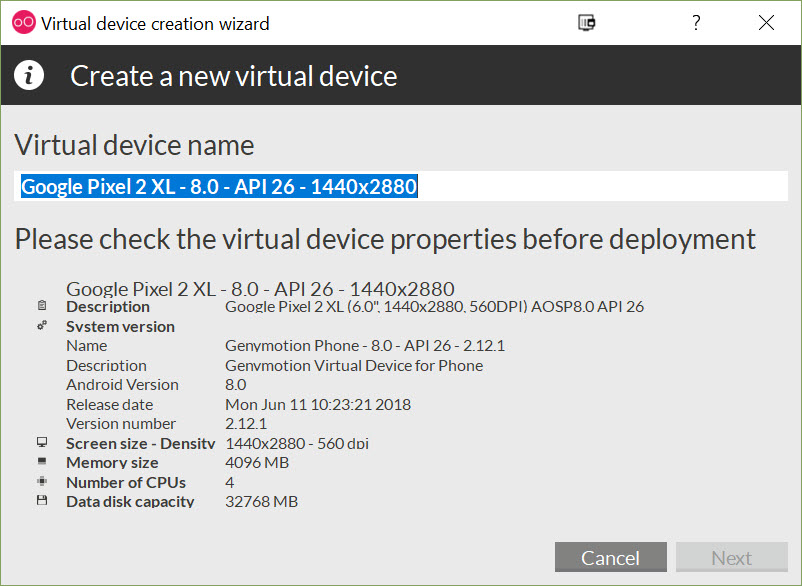Click 'Genymotion Virtual Device for Phone' text
The width and height of the screenshot is (802, 586).
point(354,366)
